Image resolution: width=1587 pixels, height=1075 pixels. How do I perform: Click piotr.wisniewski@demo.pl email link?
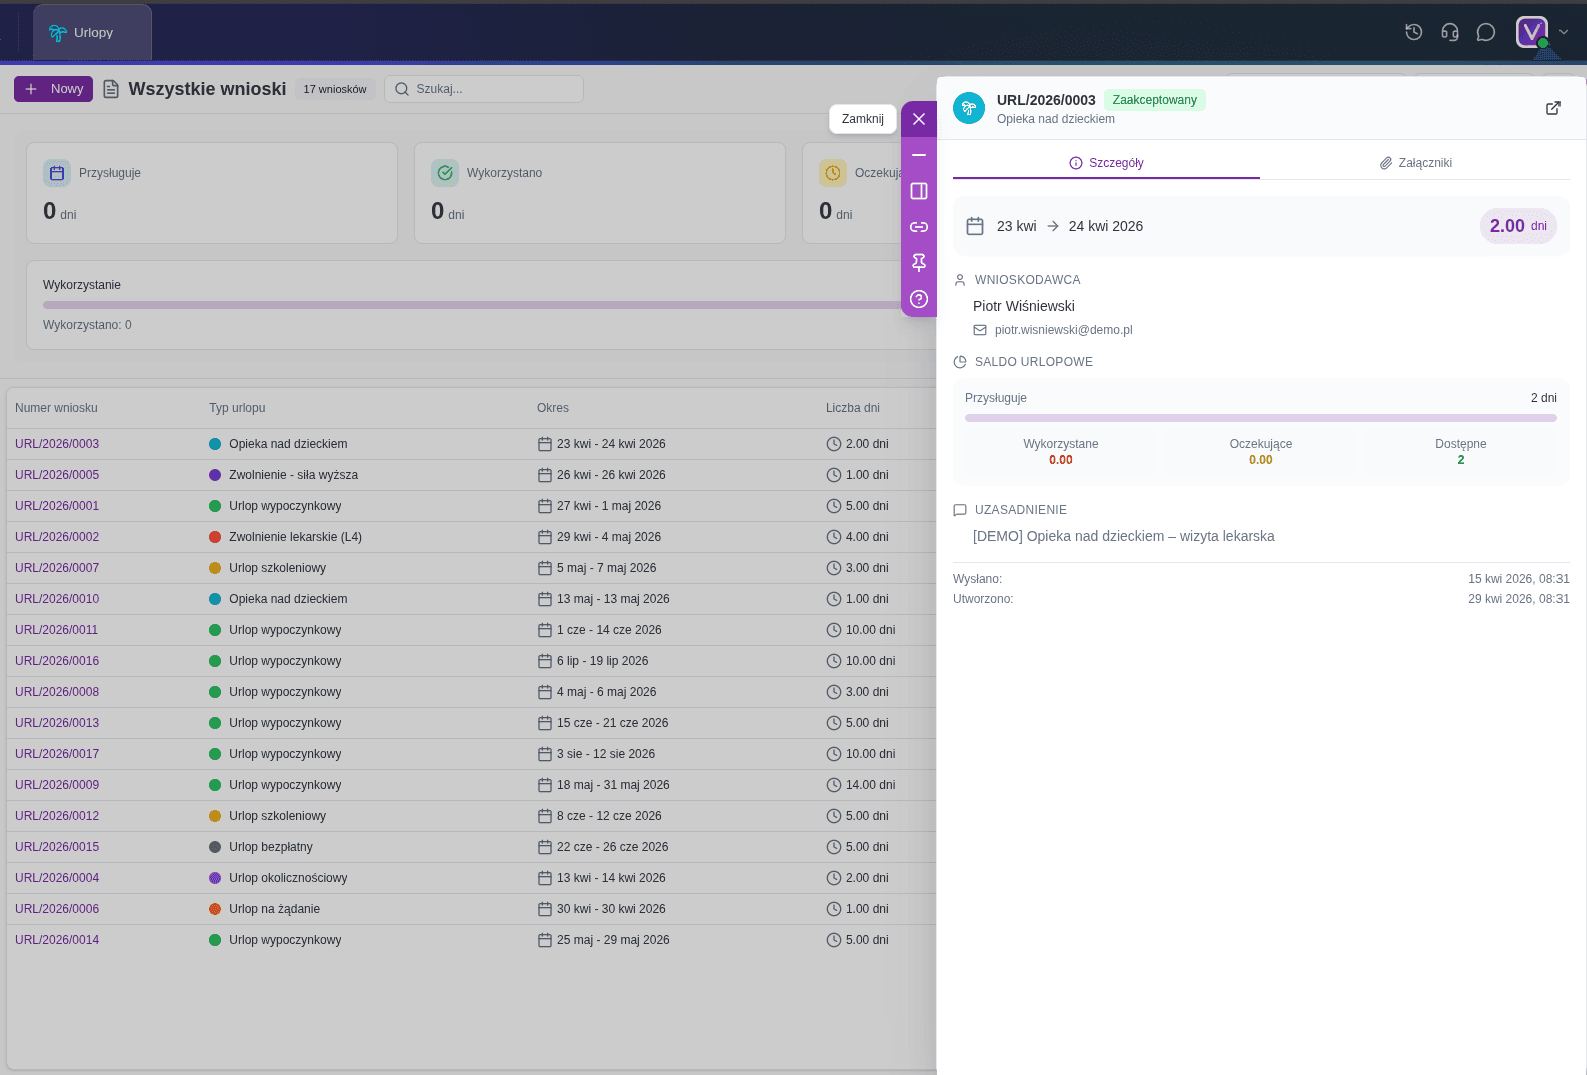coord(1063,330)
